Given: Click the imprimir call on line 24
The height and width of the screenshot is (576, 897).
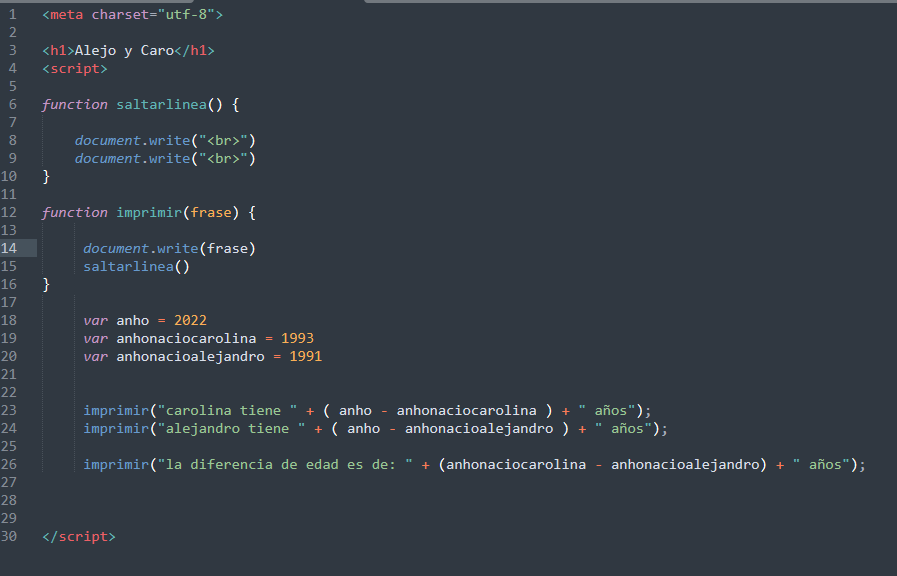Looking at the screenshot, I should click(x=116, y=428).
